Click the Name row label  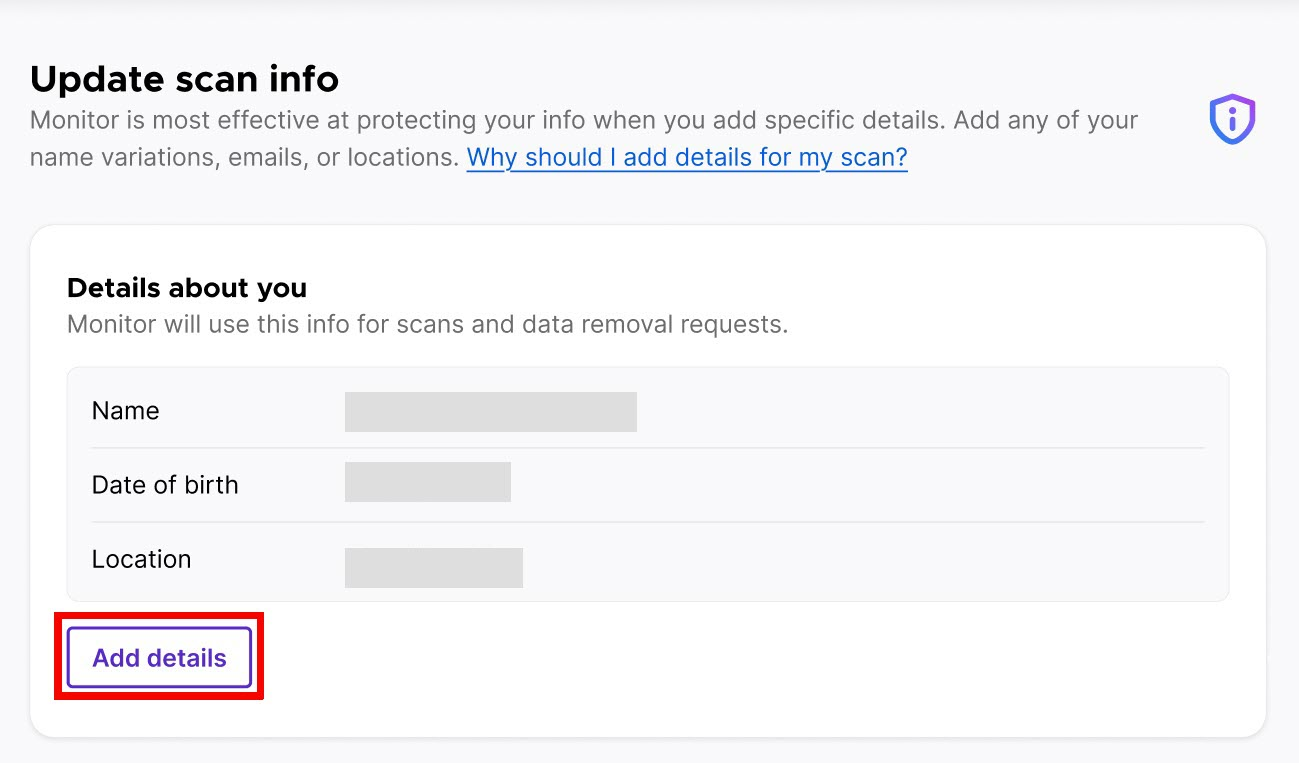click(x=125, y=410)
